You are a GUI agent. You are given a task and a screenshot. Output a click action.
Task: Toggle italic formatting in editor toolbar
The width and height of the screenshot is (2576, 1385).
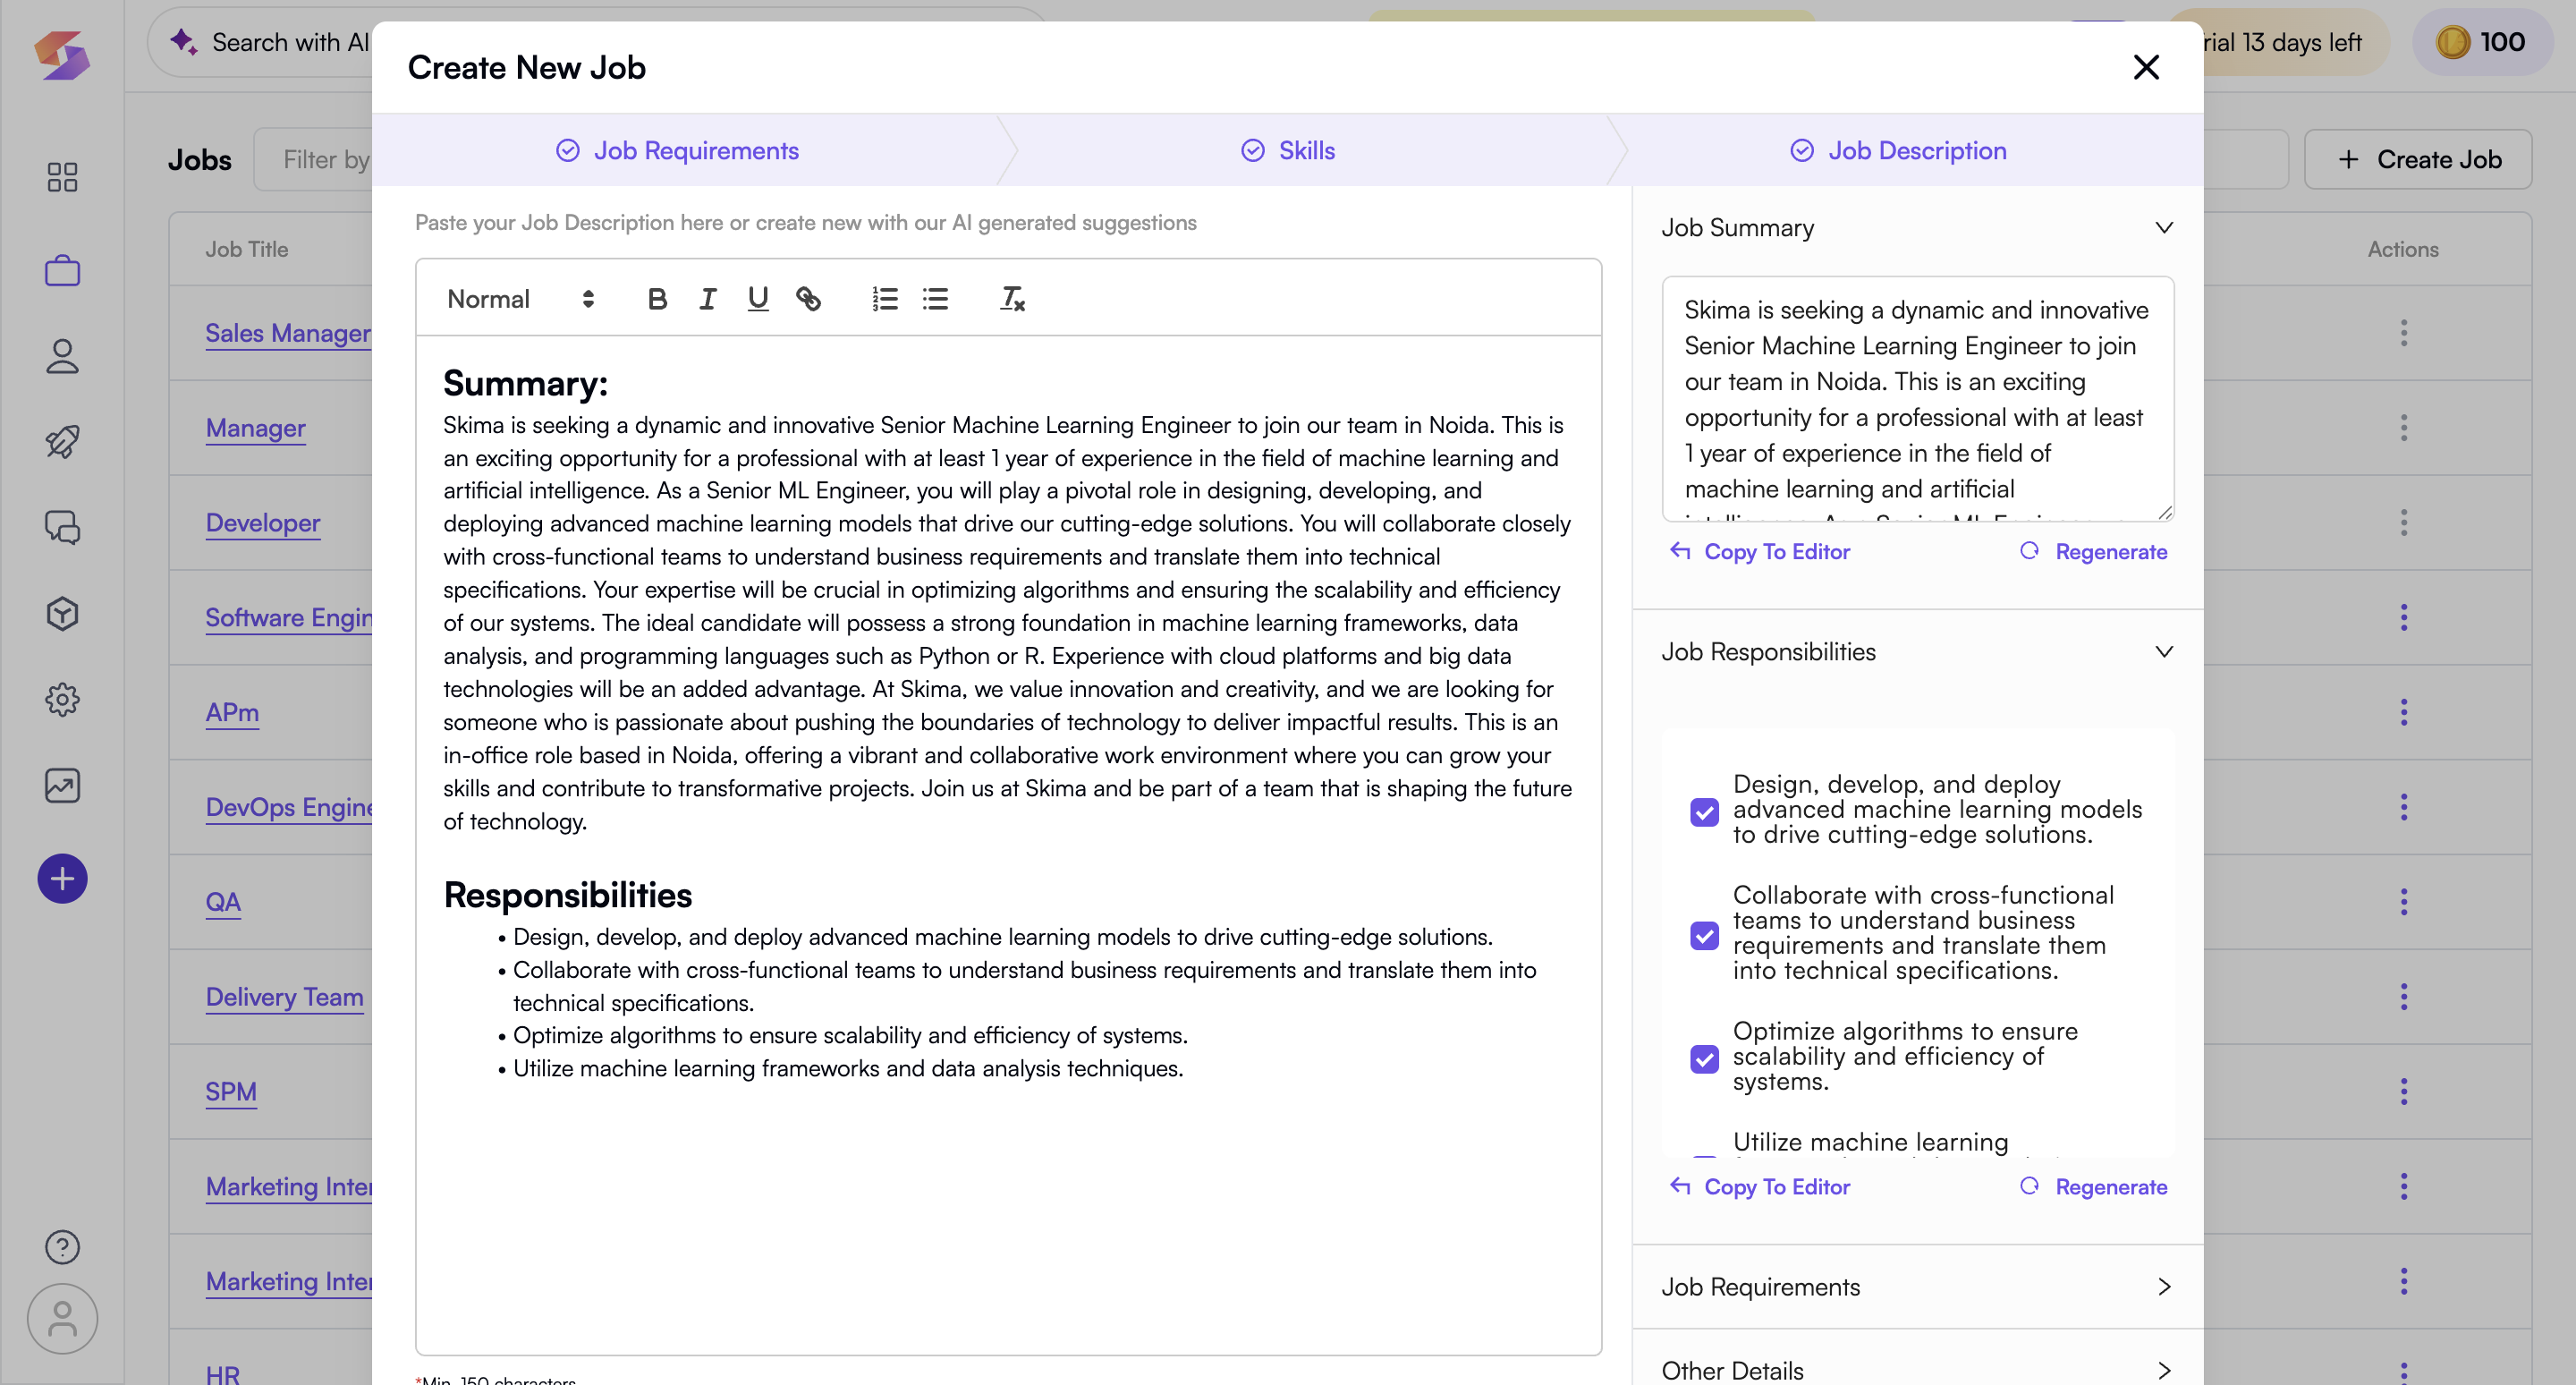pos(707,299)
